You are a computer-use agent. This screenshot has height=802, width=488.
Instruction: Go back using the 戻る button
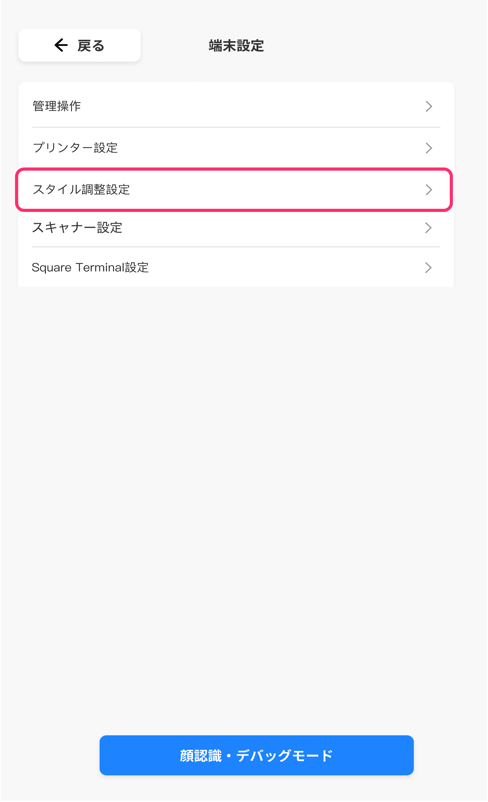pyautogui.click(x=79, y=46)
